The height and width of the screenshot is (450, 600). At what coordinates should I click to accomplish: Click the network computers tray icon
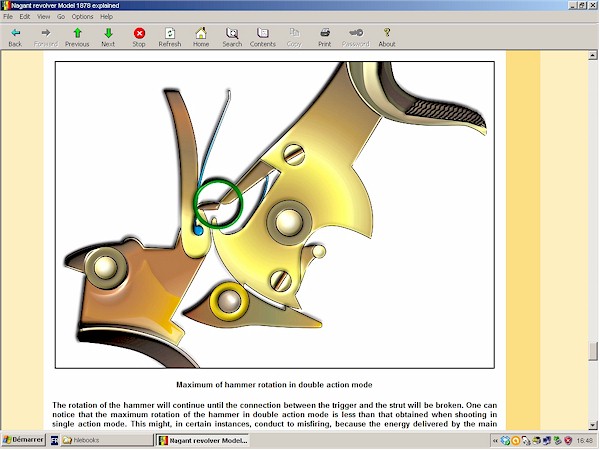pos(547,440)
